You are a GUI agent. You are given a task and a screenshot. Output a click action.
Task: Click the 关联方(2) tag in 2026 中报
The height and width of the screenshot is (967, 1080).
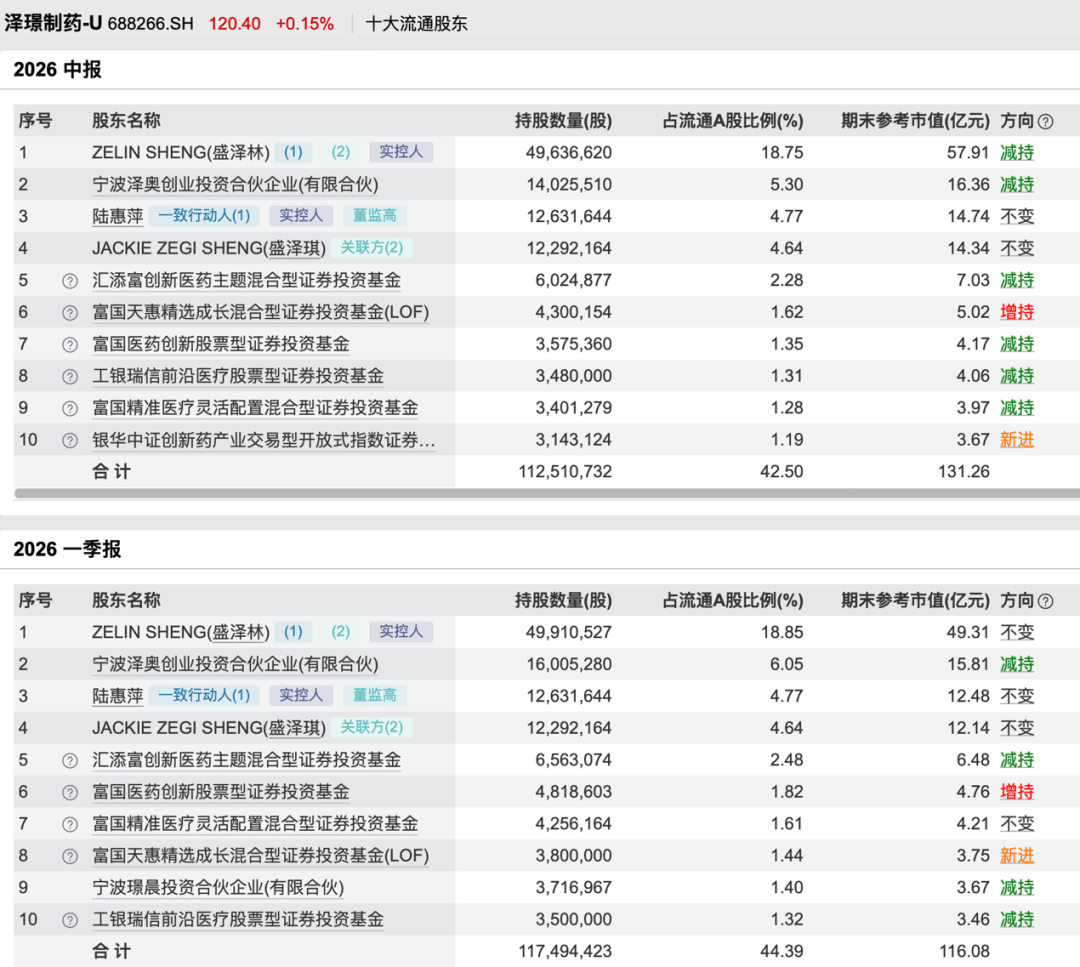coord(372,247)
